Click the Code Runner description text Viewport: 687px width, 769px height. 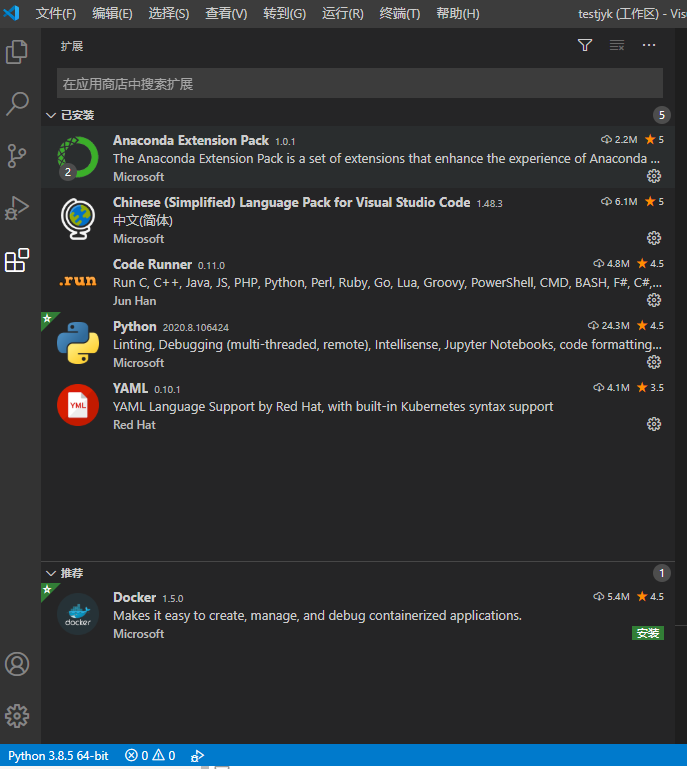pos(387,282)
